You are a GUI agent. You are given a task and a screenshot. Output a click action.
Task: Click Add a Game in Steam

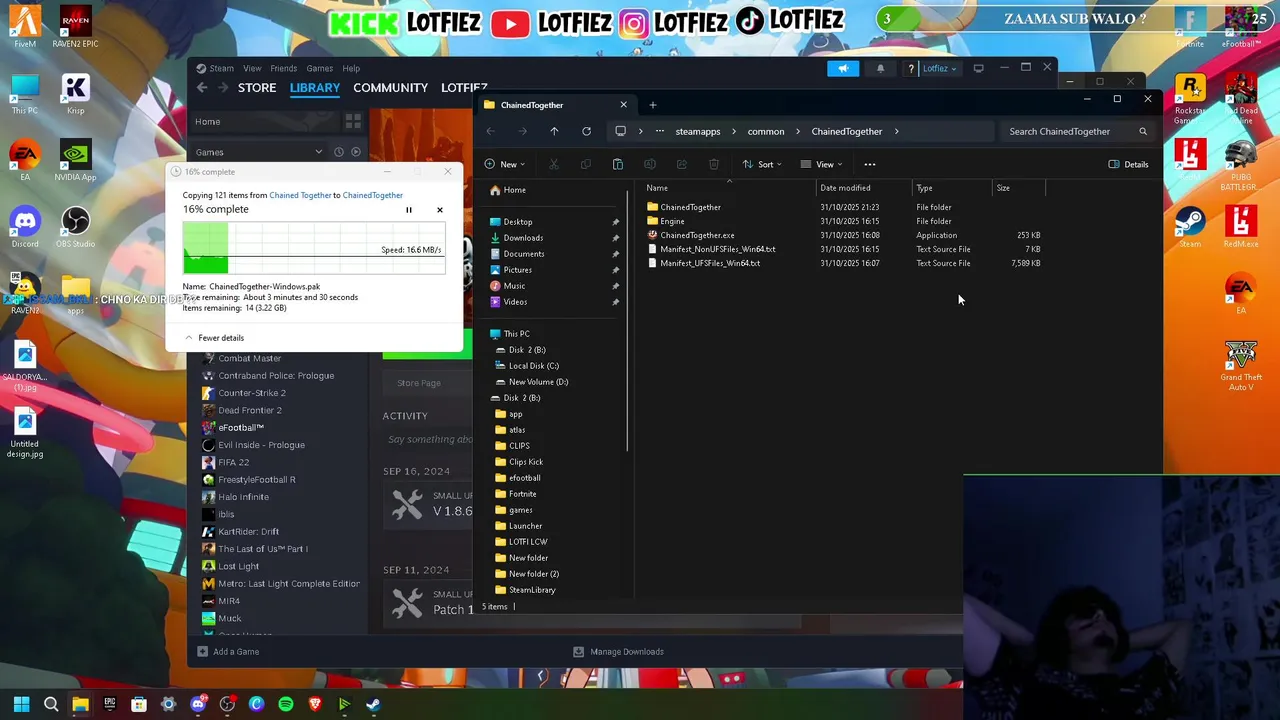228,652
